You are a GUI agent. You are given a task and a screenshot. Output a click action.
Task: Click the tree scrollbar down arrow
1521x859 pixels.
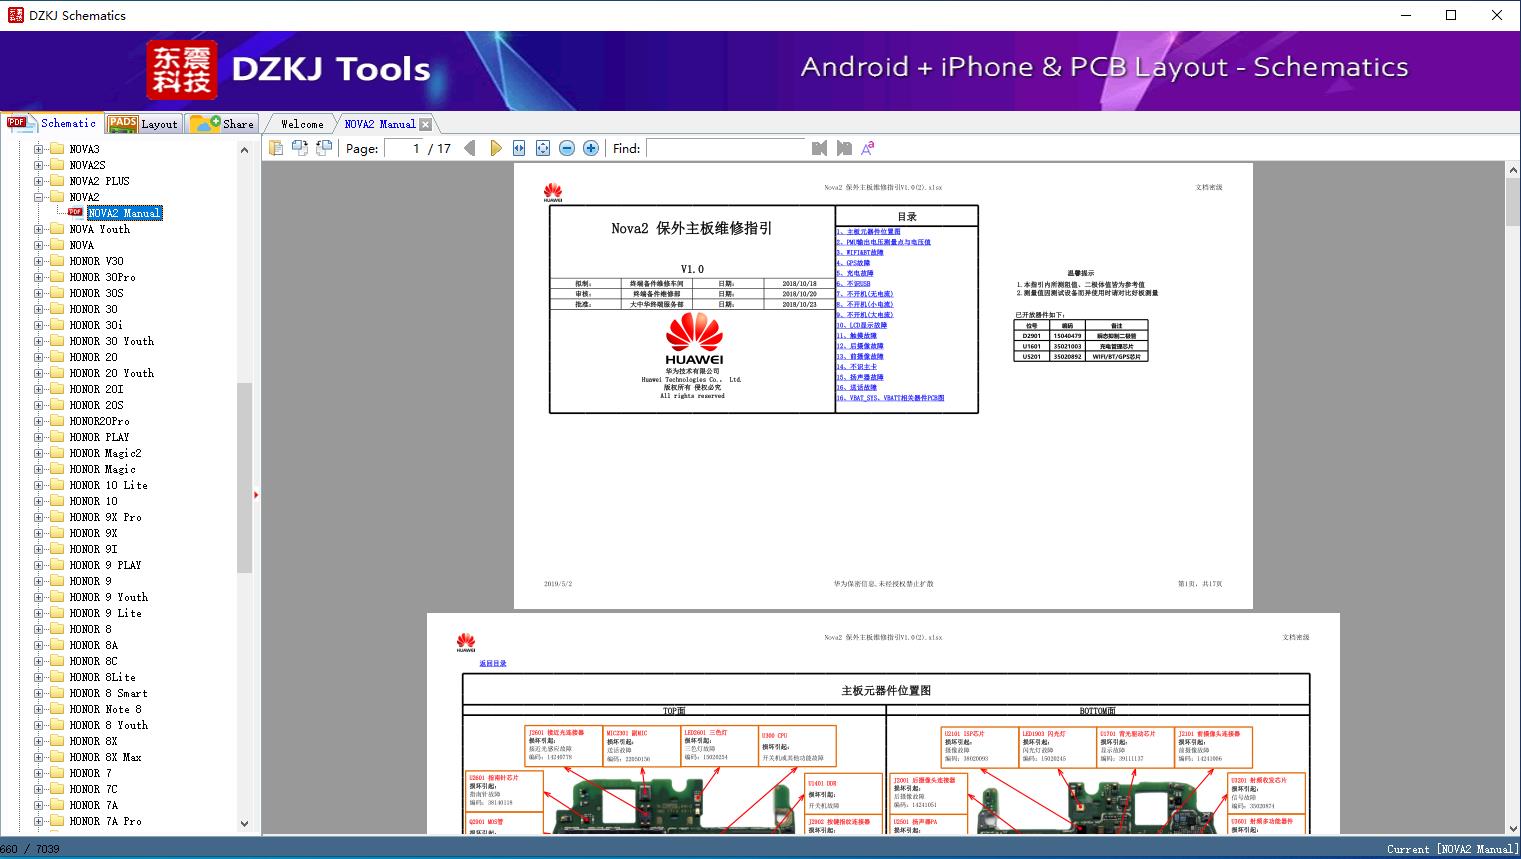(244, 823)
